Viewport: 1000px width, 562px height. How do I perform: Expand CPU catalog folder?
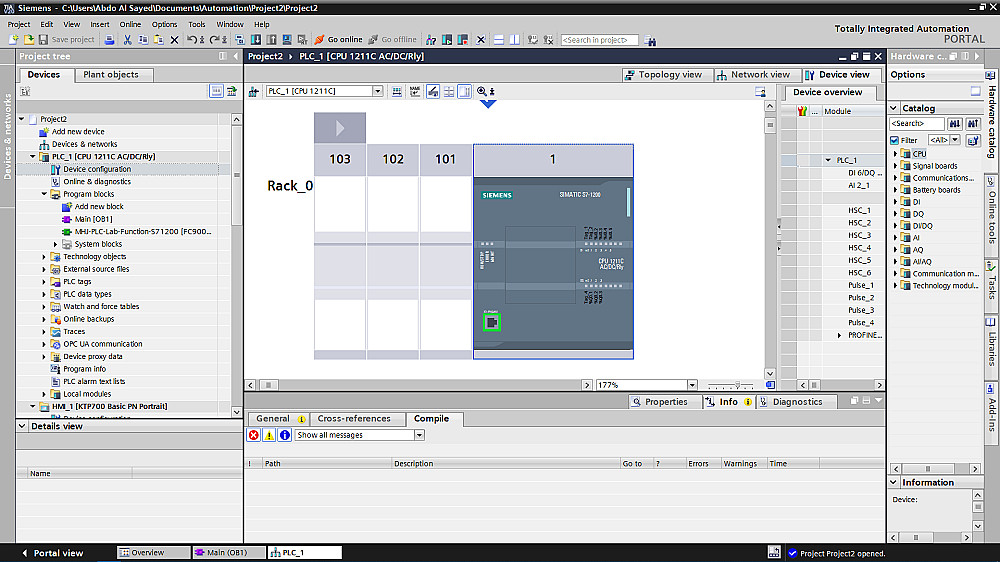tap(895, 154)
